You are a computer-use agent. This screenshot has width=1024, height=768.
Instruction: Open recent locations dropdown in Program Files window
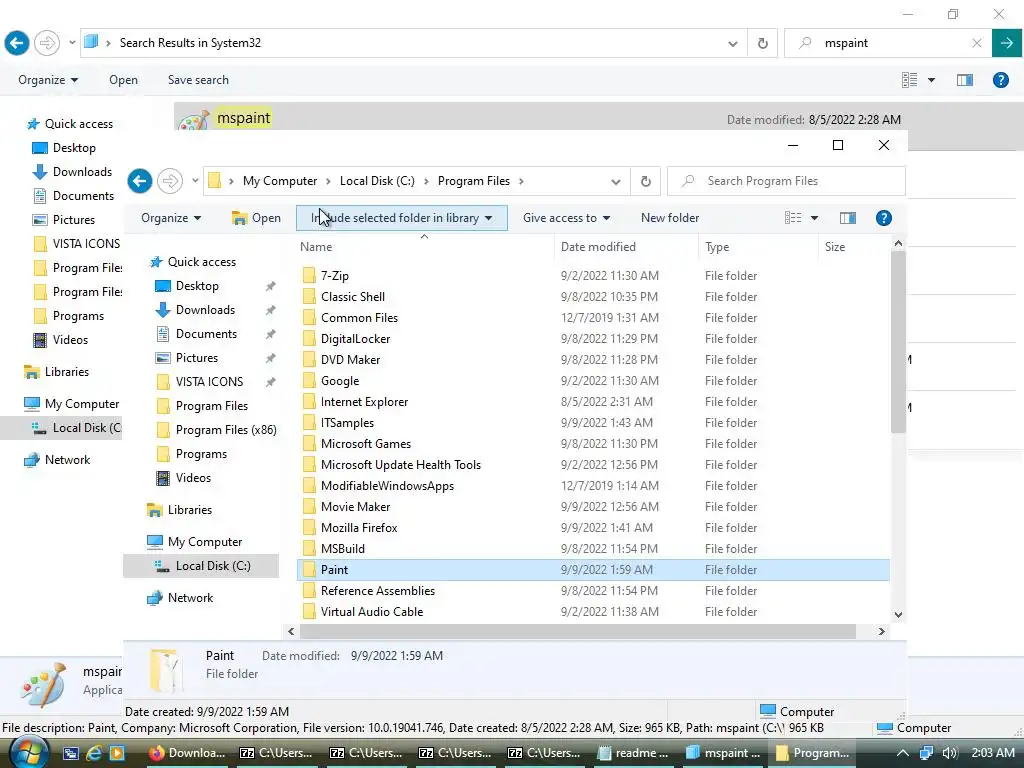coord(195,181)
